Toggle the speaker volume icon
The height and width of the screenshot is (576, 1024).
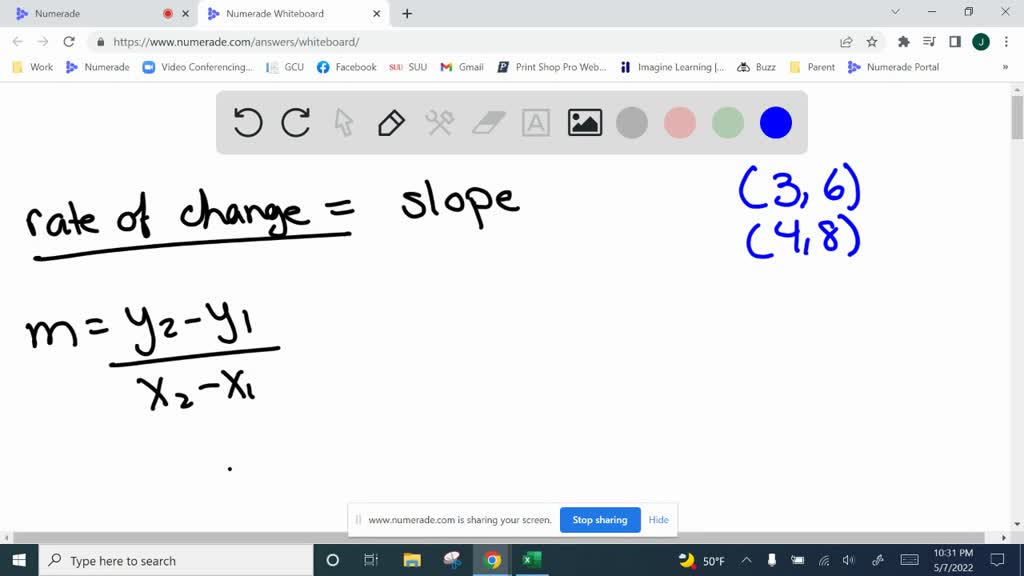point(848,560)
